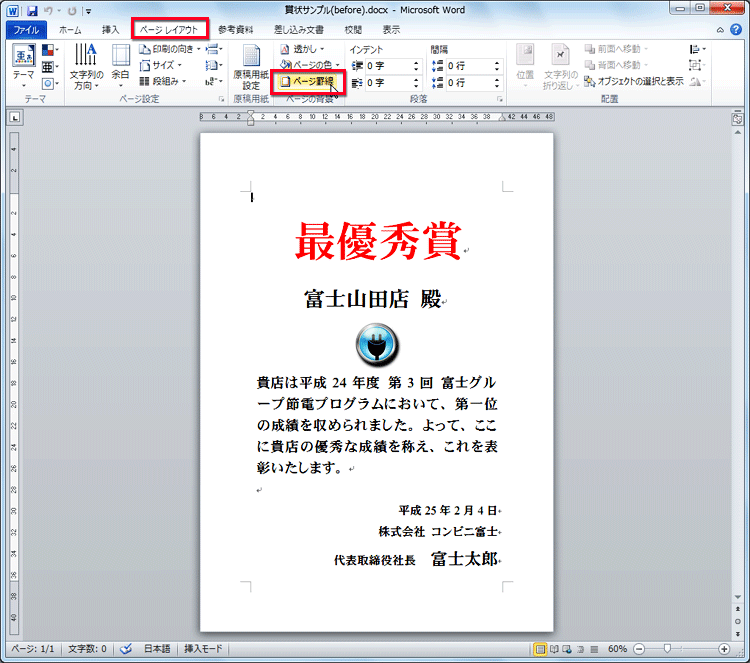Viewport: 750px width, 663px height.
Task: Click the Word application icon in title bar
Action: (12, 11)
